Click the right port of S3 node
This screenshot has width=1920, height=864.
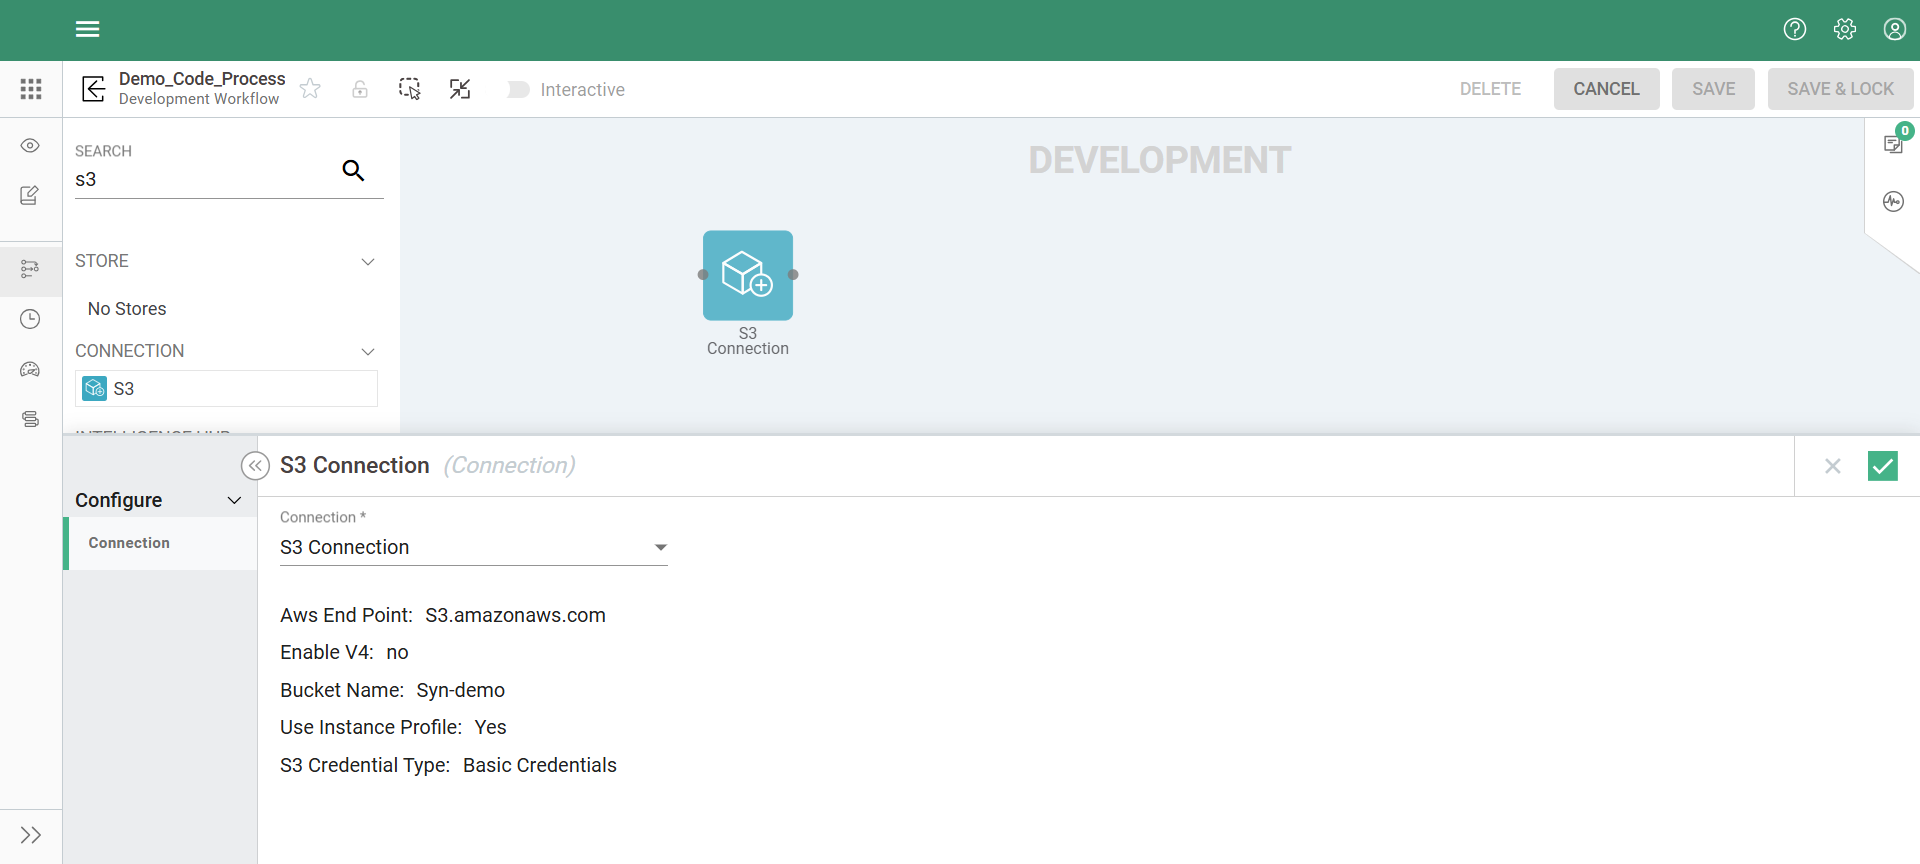pos(793,275)
